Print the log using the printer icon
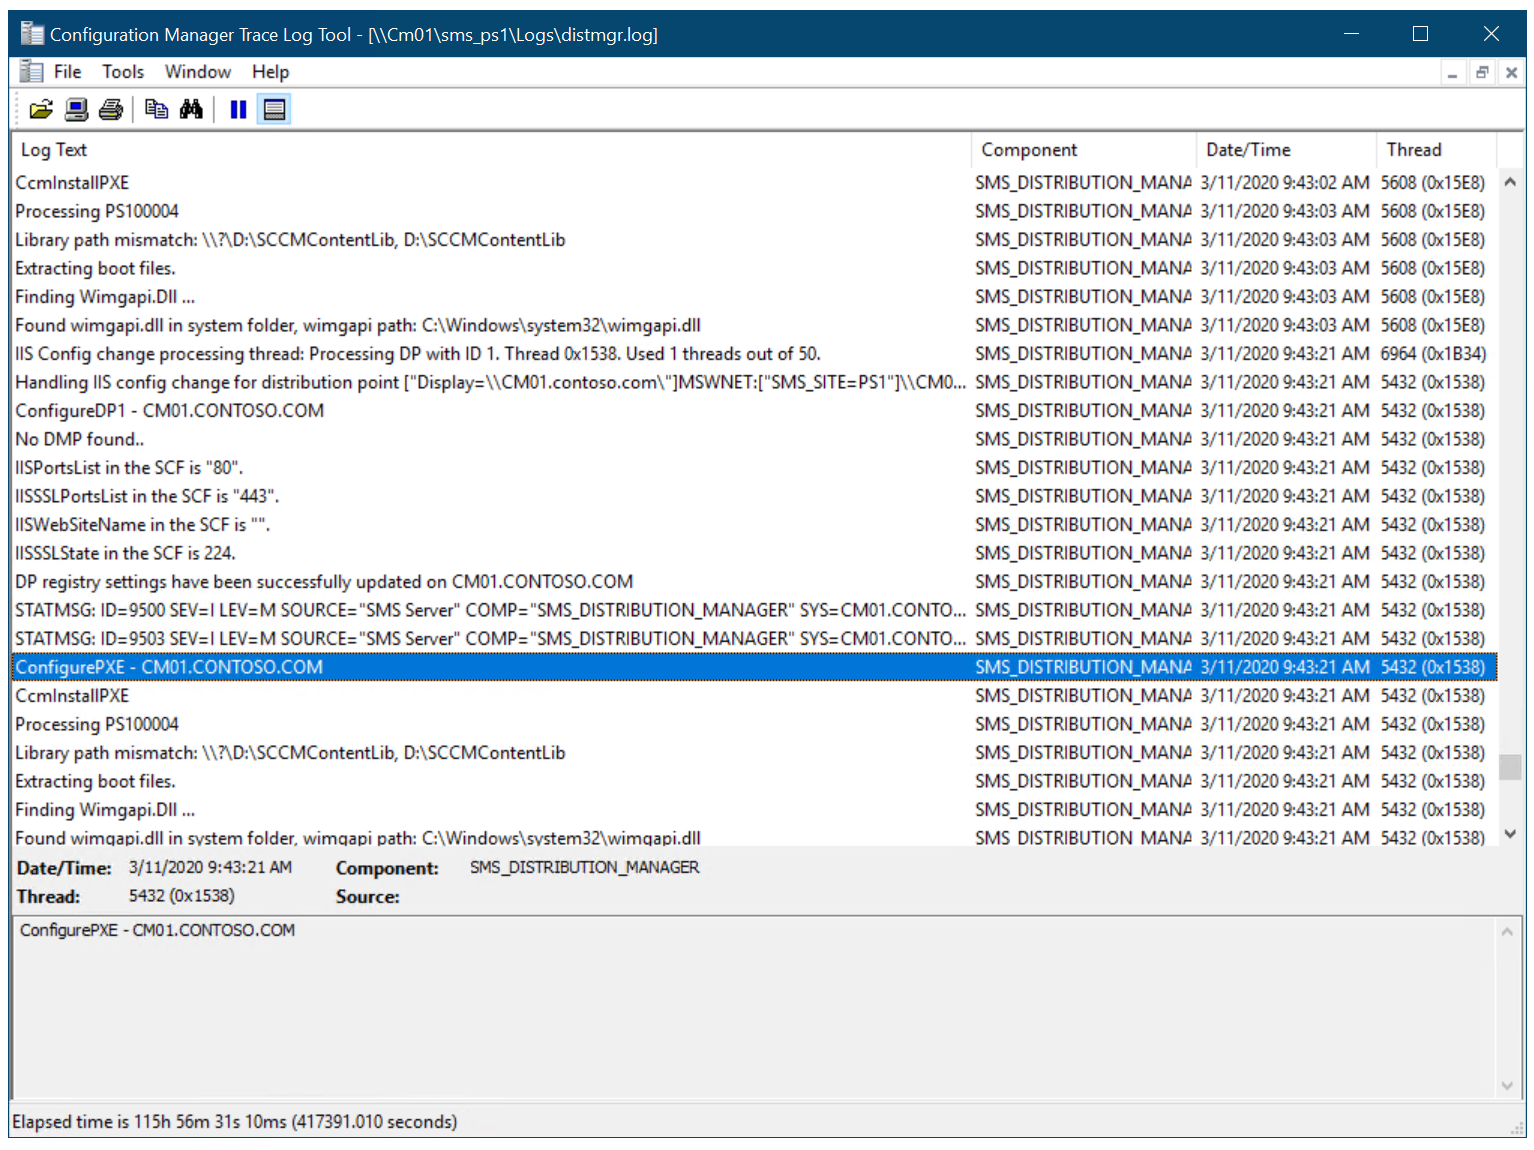Viewport: 1534px width, 1150px height. coord(111,110)
